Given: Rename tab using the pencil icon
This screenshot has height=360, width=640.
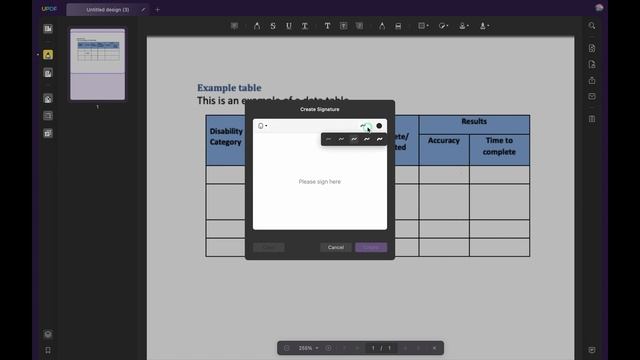Looking at the screenshot, I should (143, 9).
